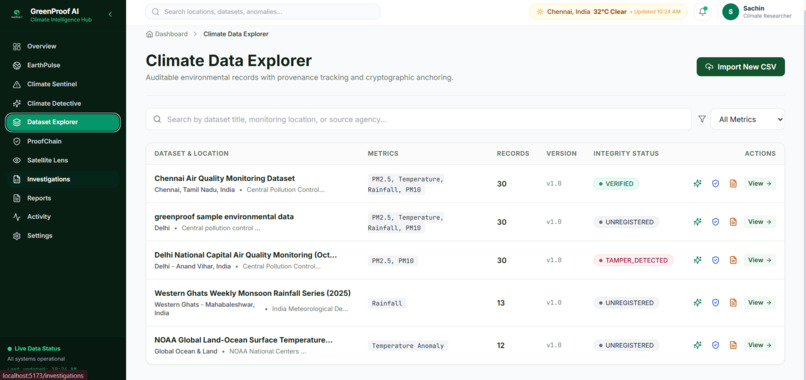The width and height of the screenshot is (806, 380).
Task: Click shield icon in Delhi National Capital row
Action: (715, 260)
